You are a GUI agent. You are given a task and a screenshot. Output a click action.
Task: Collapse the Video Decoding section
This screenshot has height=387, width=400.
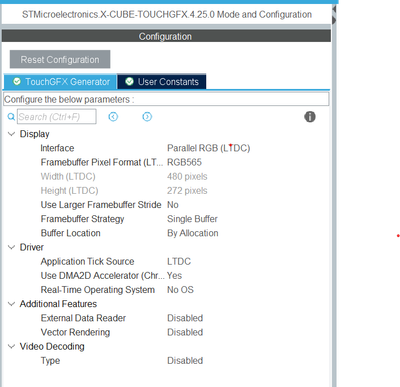point(11,346)
